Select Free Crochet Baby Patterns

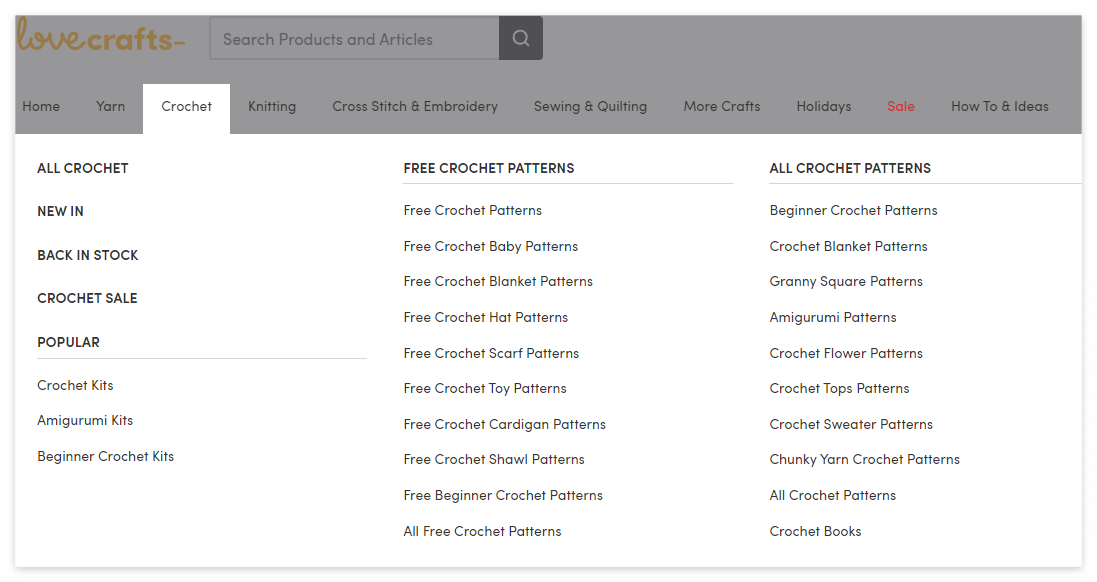[491, 246]
